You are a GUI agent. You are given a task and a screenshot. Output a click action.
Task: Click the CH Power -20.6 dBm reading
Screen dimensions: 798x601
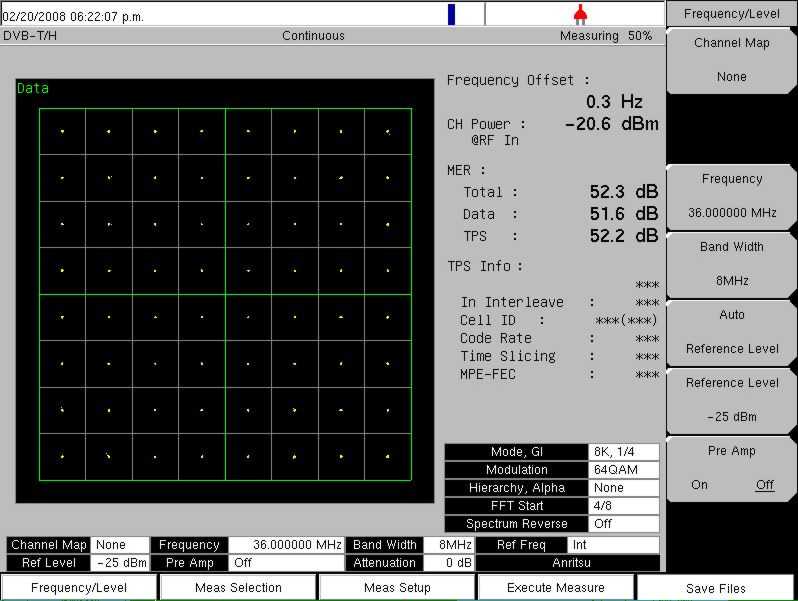tap(612, 124)
